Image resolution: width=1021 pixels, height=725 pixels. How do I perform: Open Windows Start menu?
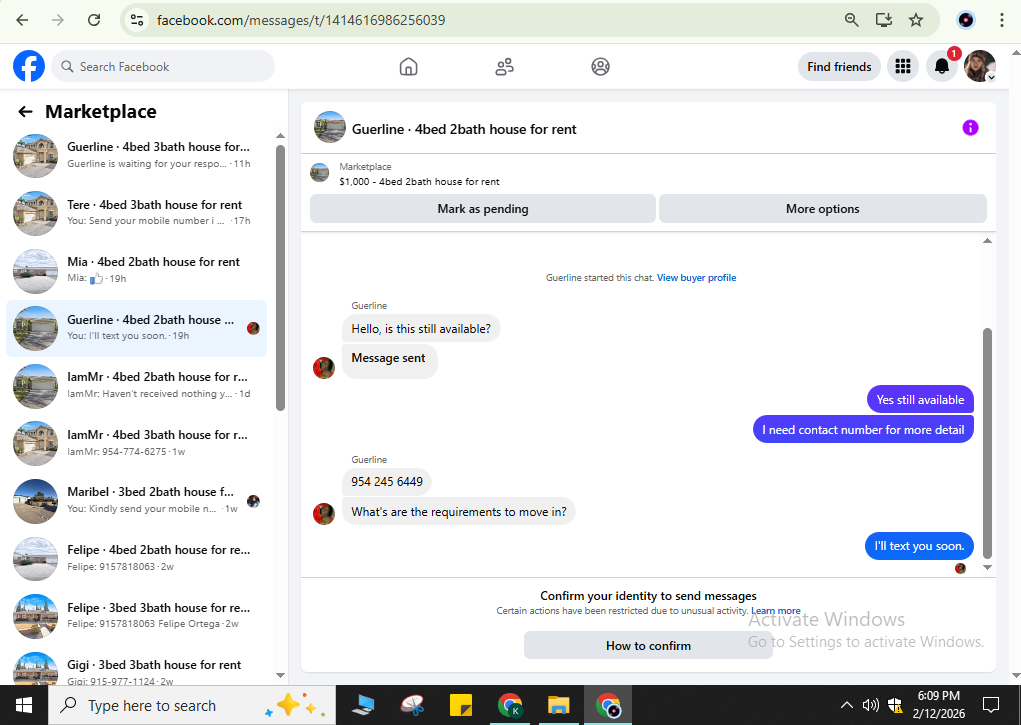click(x=24, y=705)
